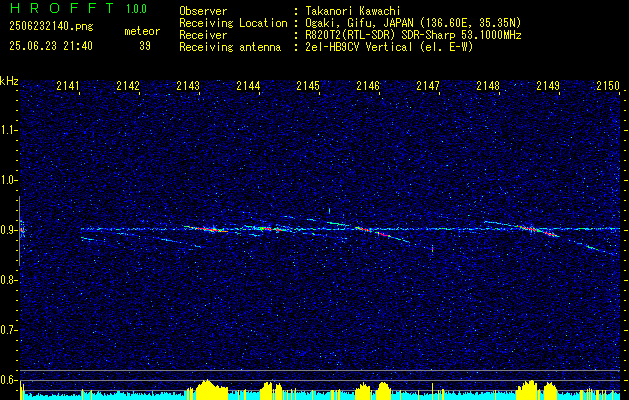Click the 0.9 frequency axis label
Viewport: 629px width, 400px height.
[8, 230]
